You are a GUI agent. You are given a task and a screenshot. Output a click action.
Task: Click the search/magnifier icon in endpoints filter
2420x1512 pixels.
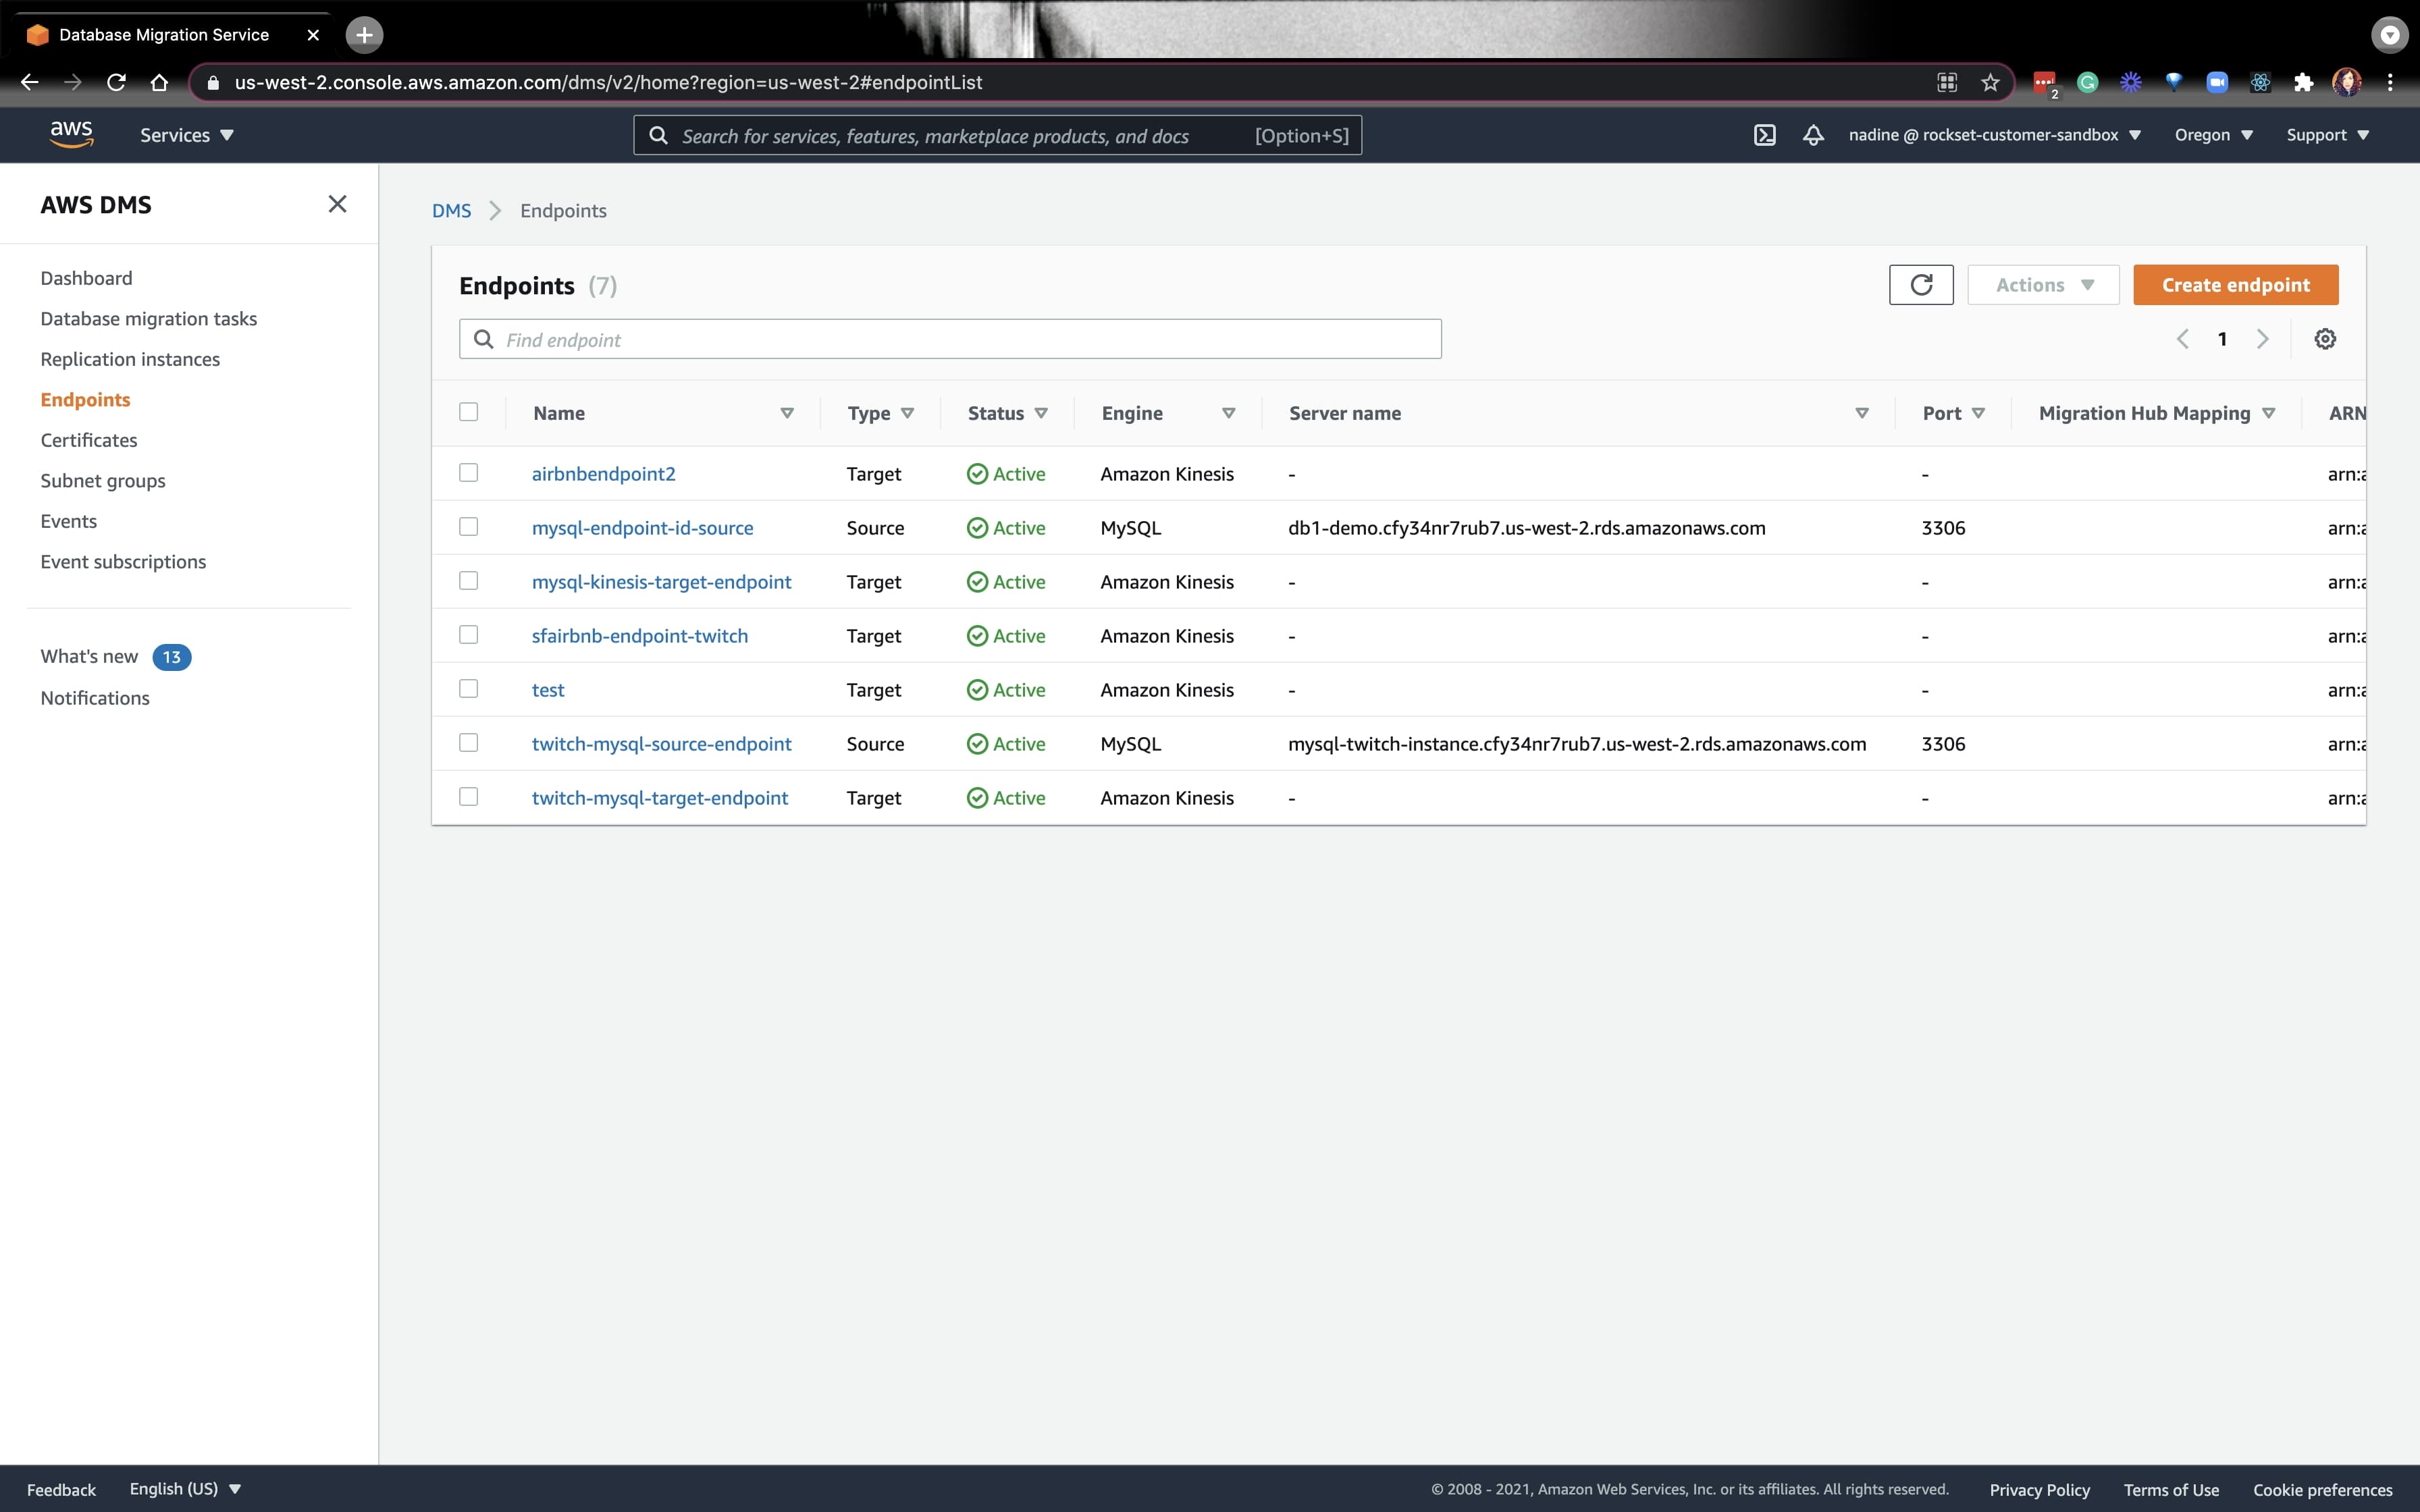click(484, 338)
